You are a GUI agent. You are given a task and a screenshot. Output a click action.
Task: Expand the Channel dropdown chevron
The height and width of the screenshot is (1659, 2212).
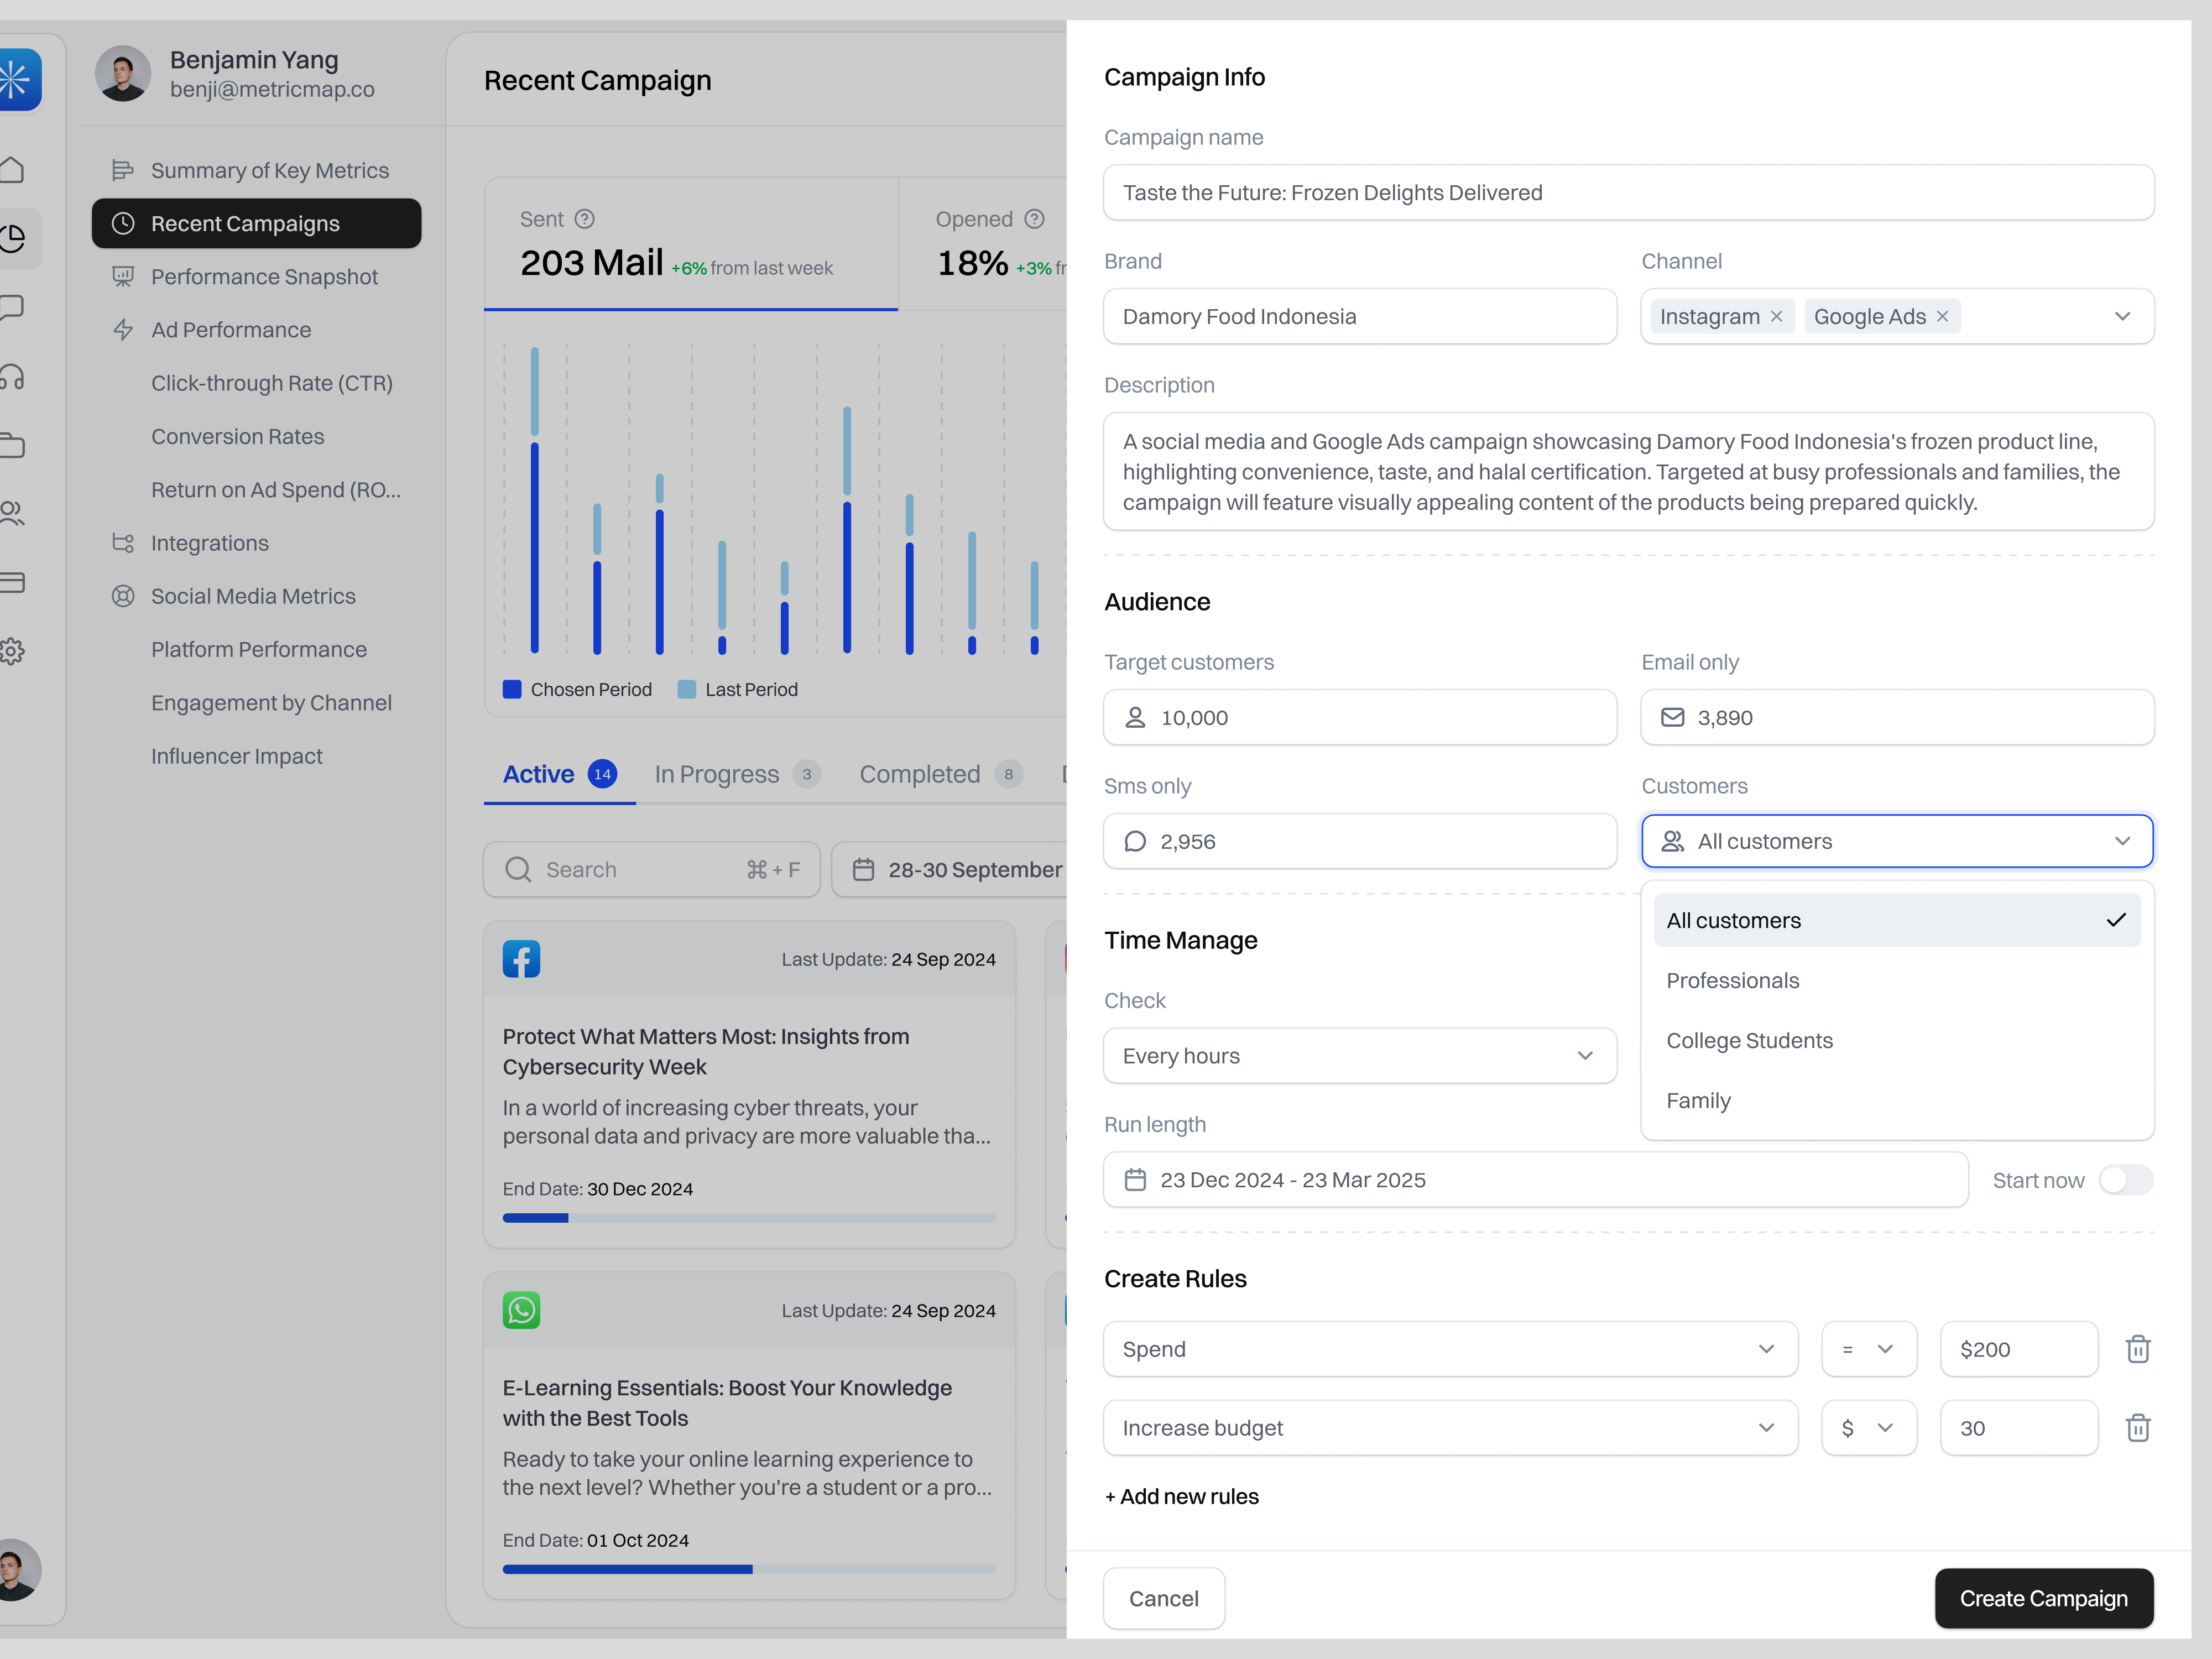2124,316
